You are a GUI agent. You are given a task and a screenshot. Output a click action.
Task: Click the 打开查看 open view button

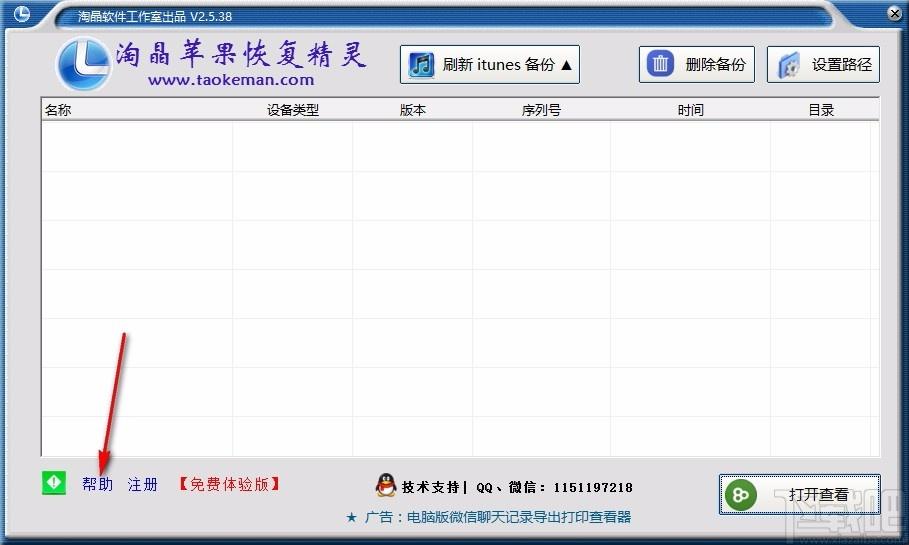pyautogui.click(x=800, y=495)
